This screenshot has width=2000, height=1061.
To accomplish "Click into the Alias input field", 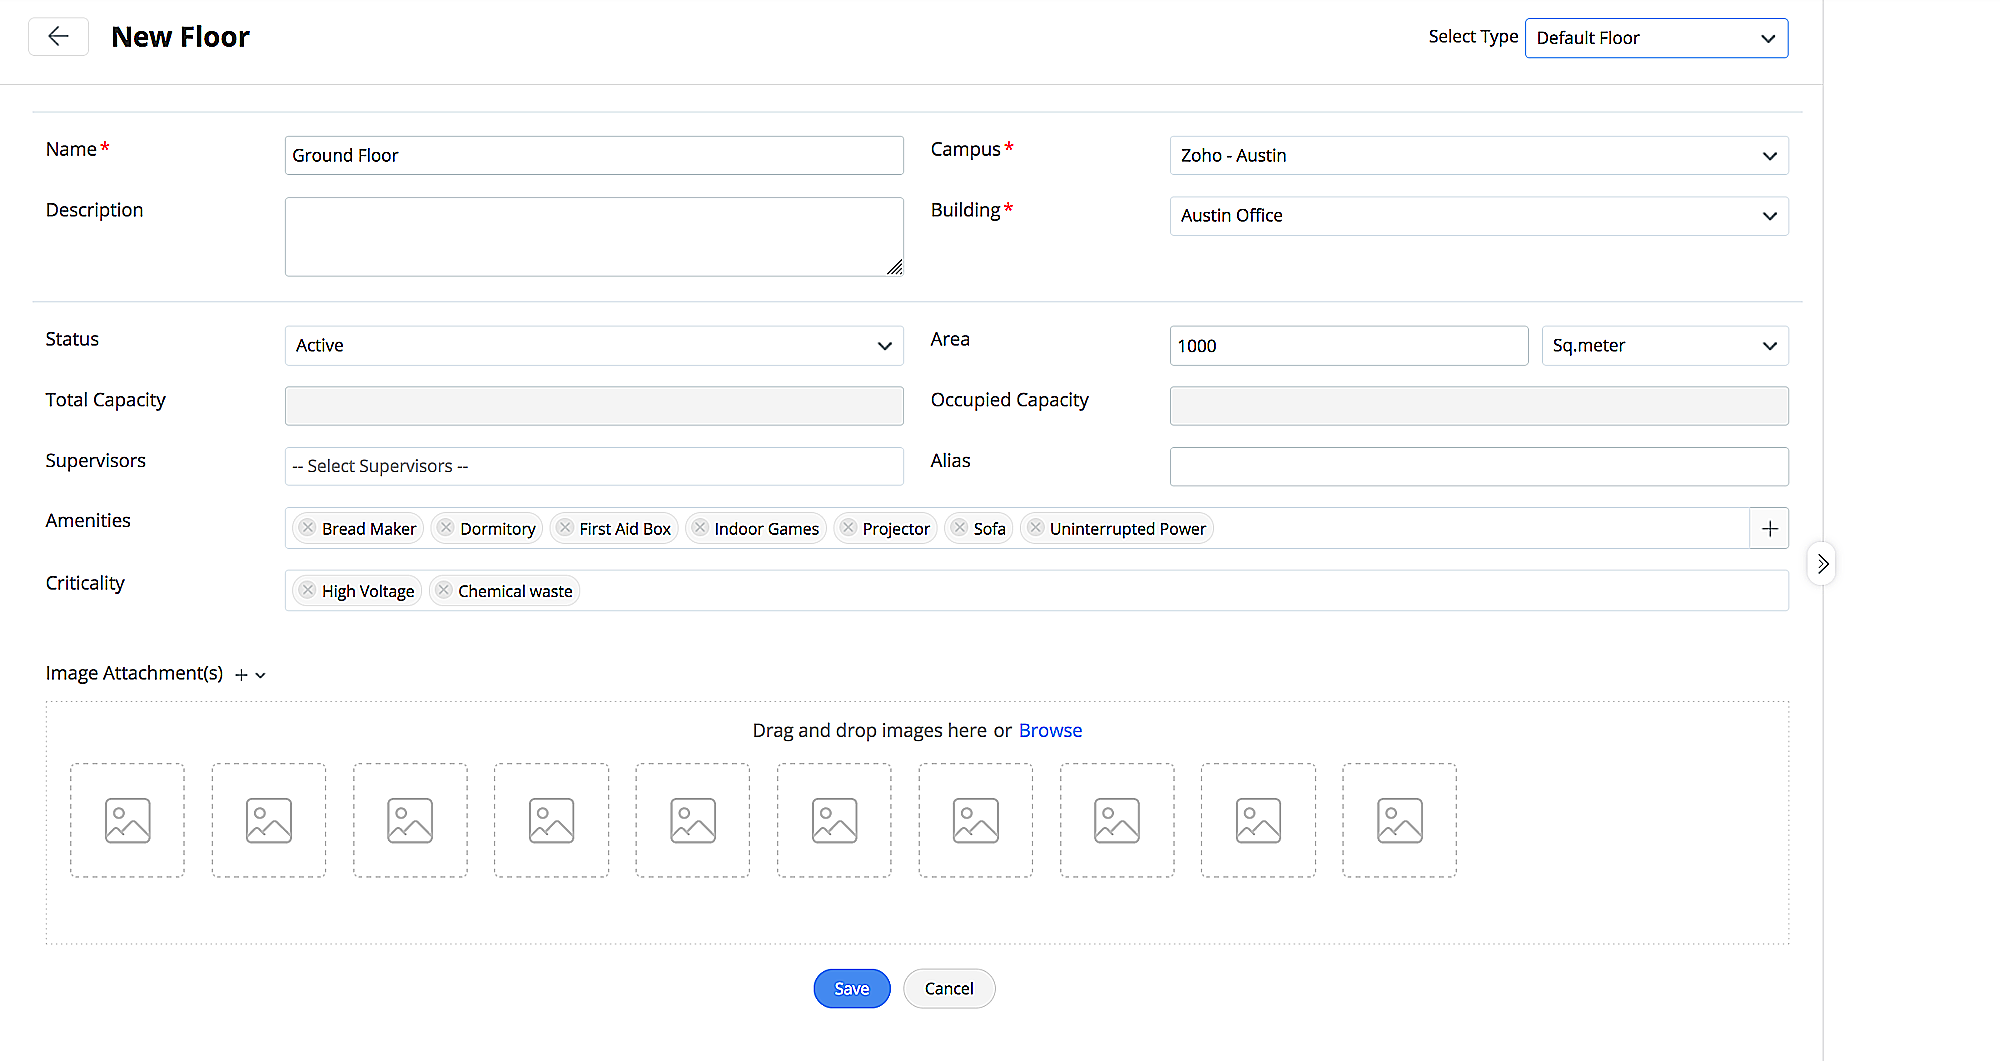I will pos(1478,467).
